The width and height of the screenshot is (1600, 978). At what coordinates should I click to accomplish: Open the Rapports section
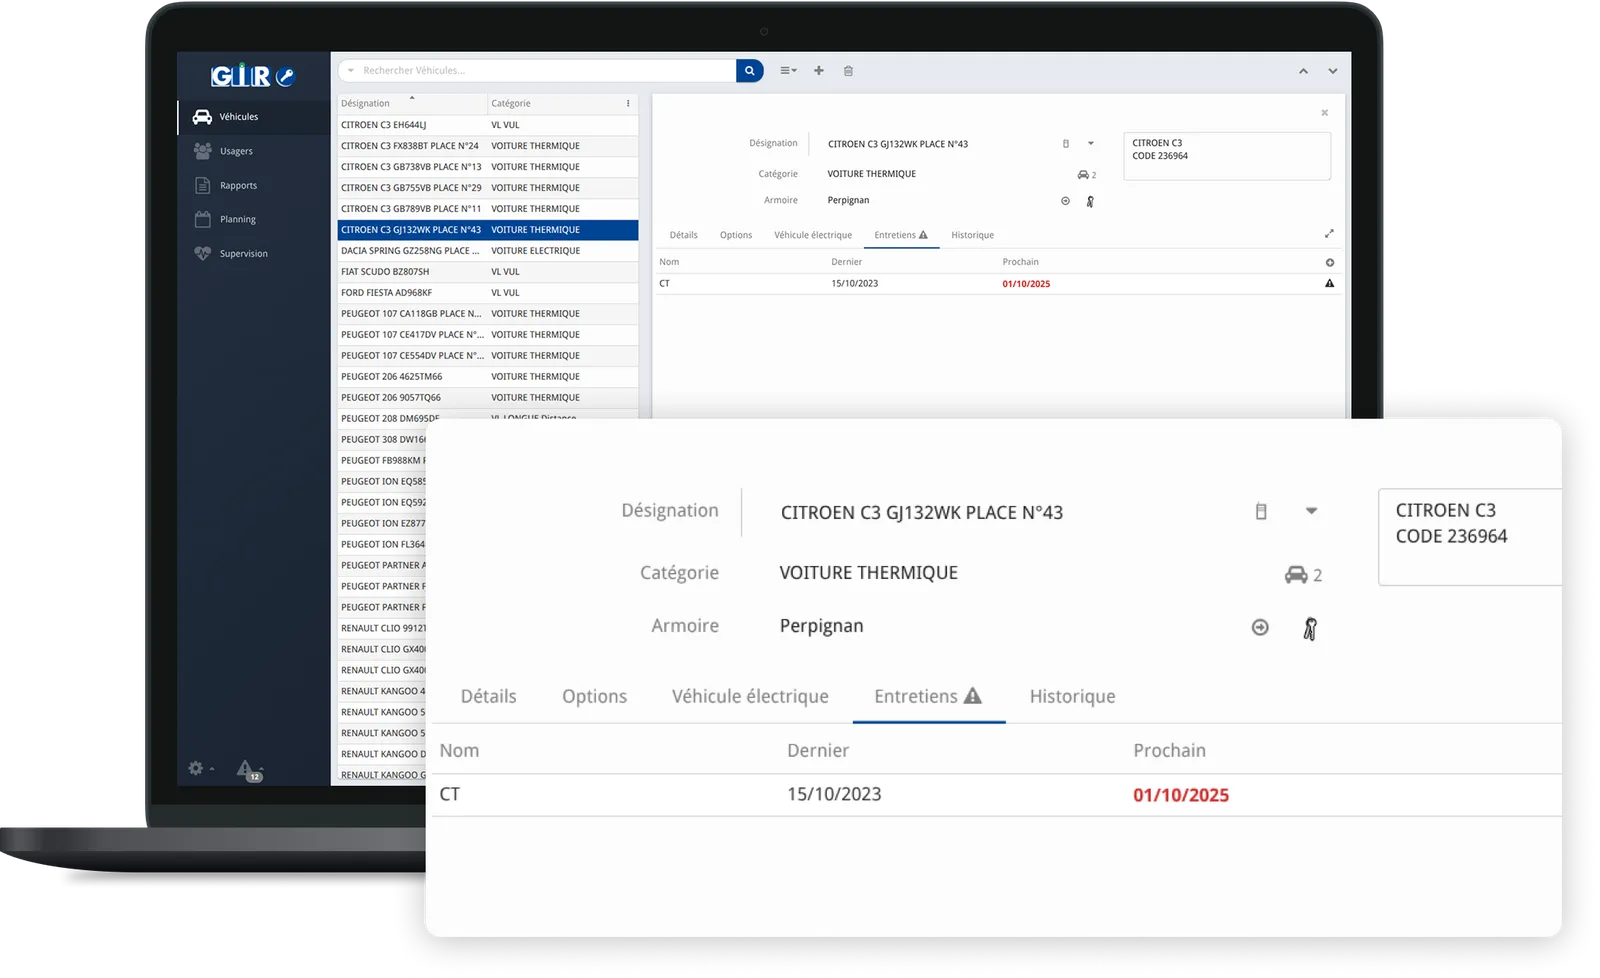(x=240, y=184)
